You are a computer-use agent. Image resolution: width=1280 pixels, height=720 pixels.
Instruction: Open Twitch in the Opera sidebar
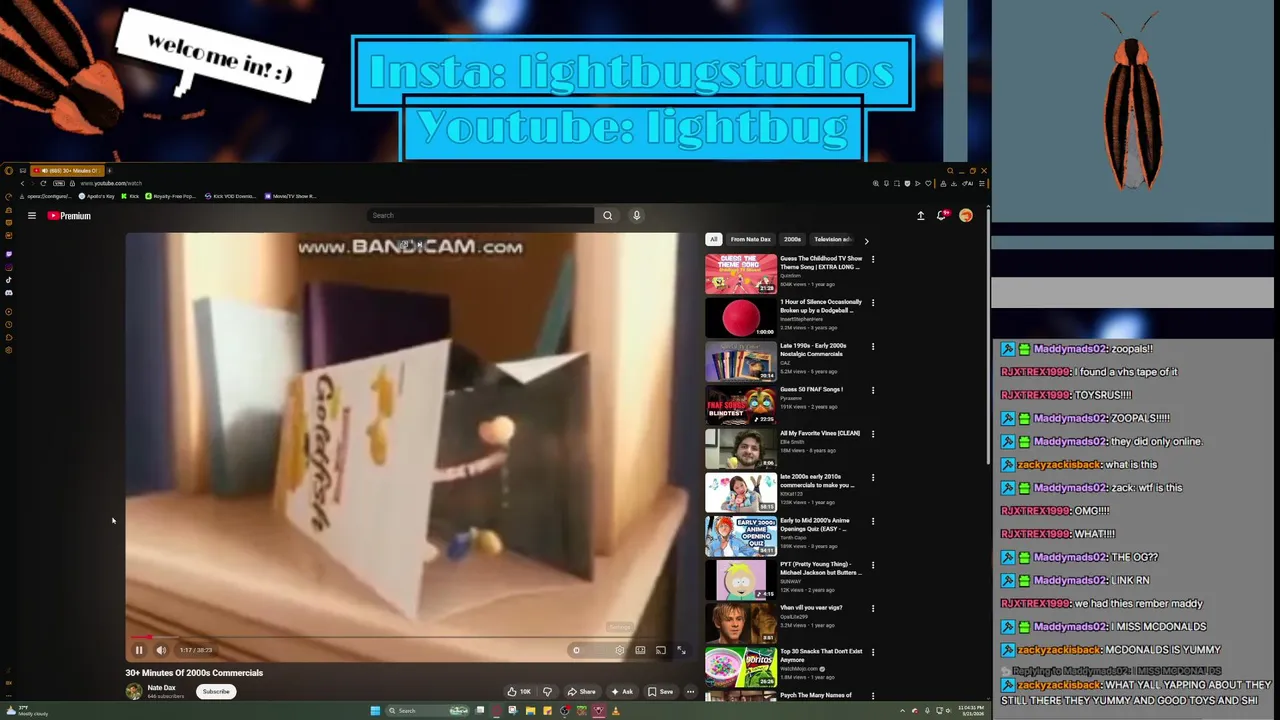(x=9, y=255)
